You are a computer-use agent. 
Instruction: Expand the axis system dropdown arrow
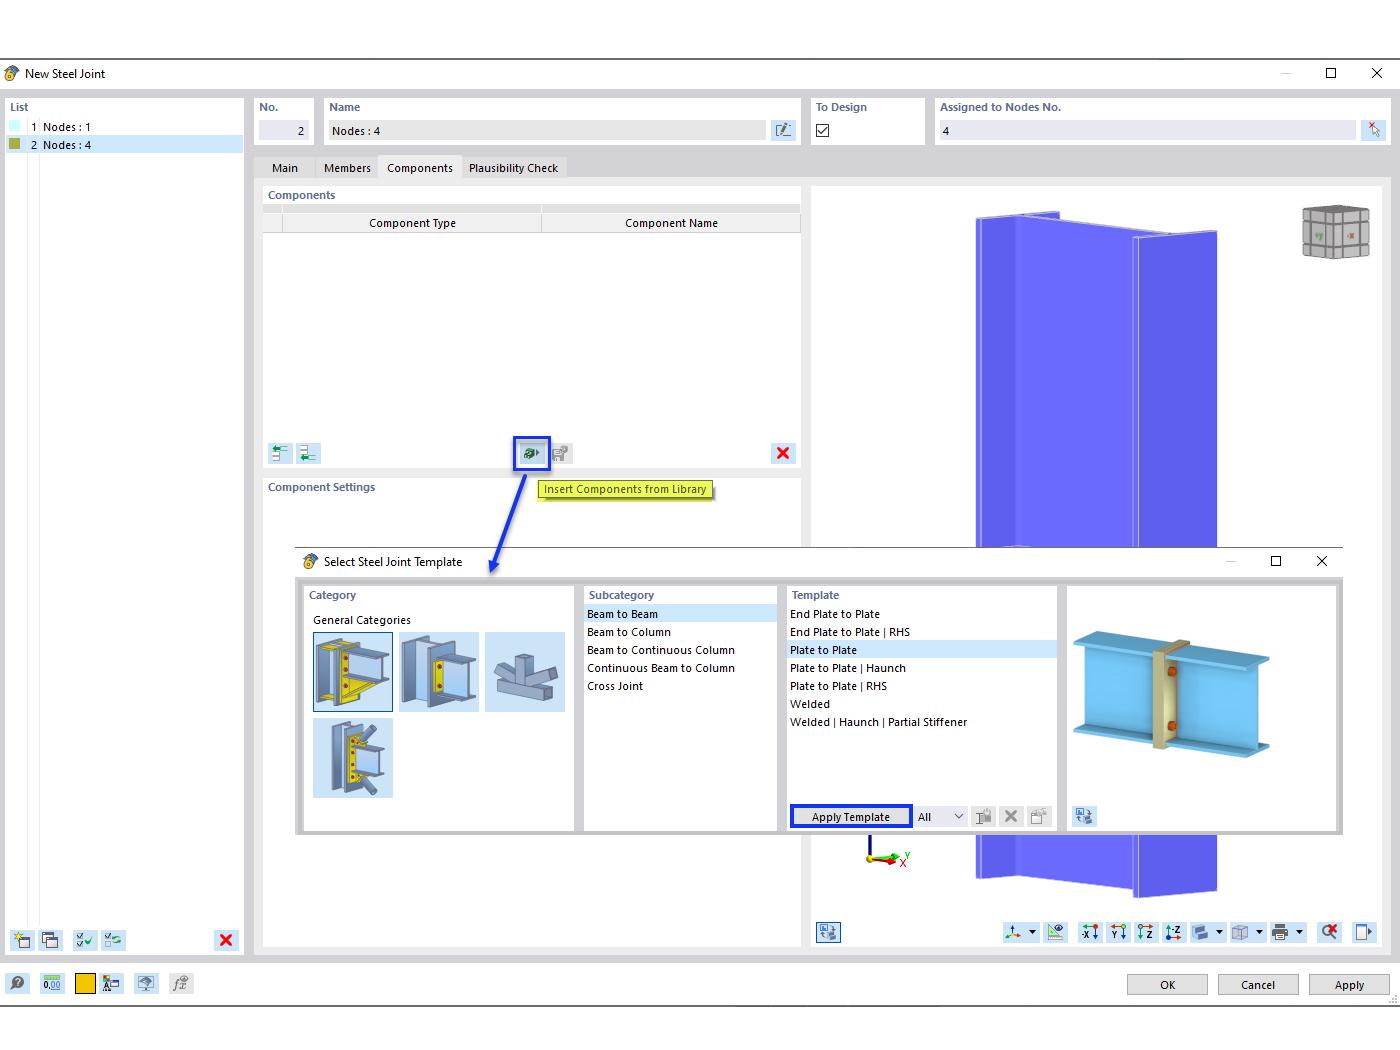click(x=1032, y=932)
